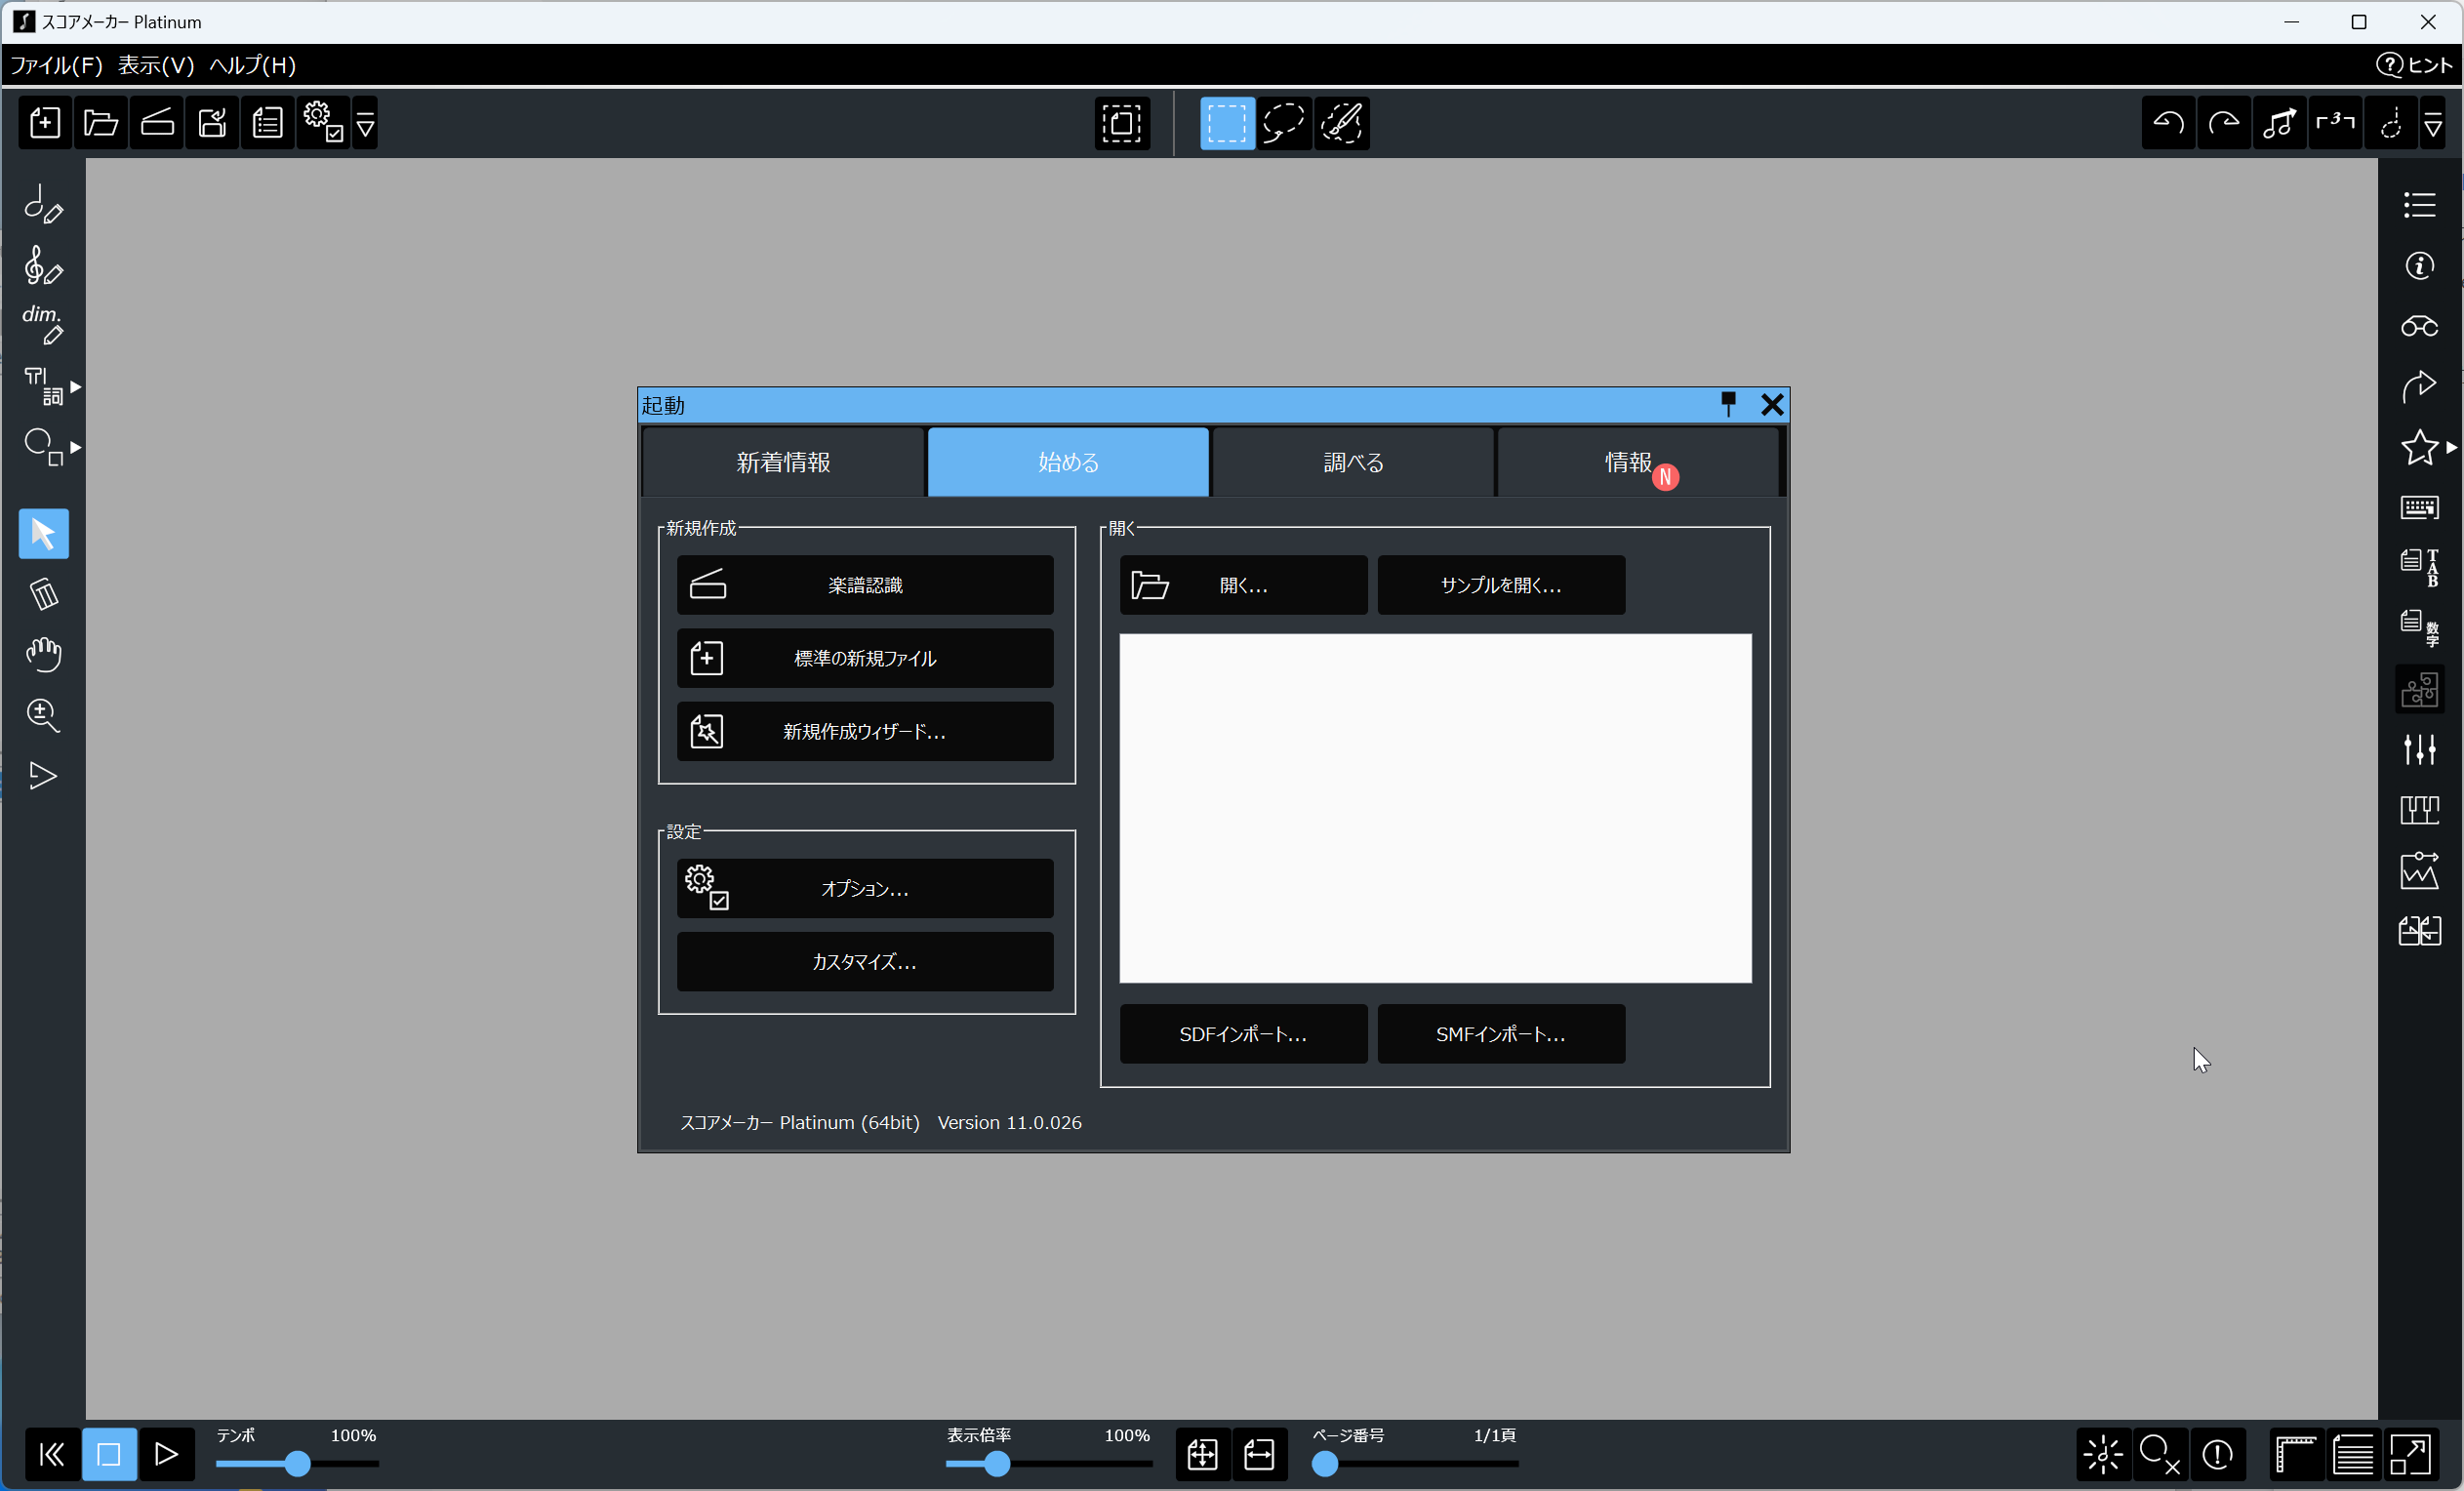Click the 表示倍率 zoom slider handle

(996, 1463)
